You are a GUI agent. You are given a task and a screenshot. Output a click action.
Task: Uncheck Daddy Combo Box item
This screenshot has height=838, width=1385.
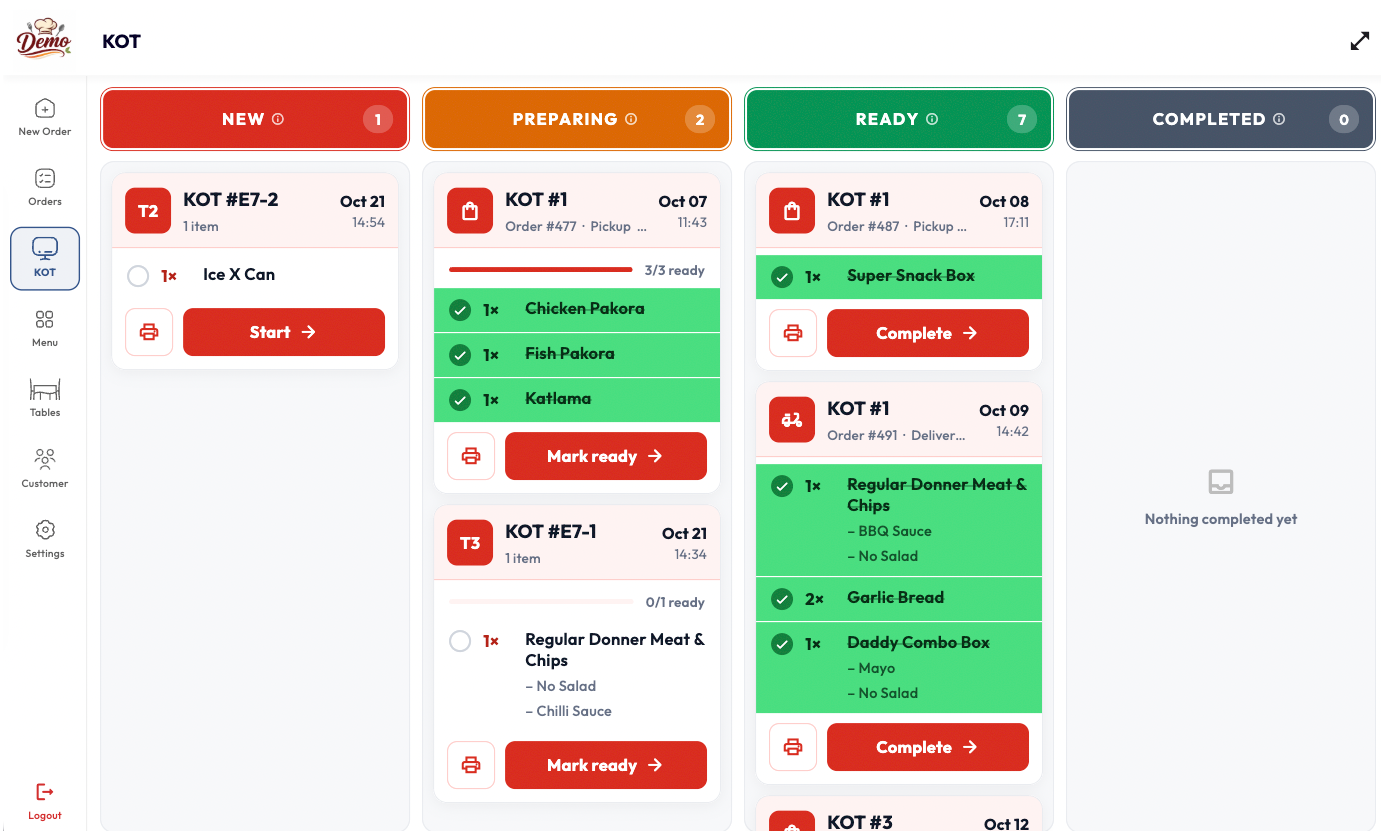(x=782, y=644)
